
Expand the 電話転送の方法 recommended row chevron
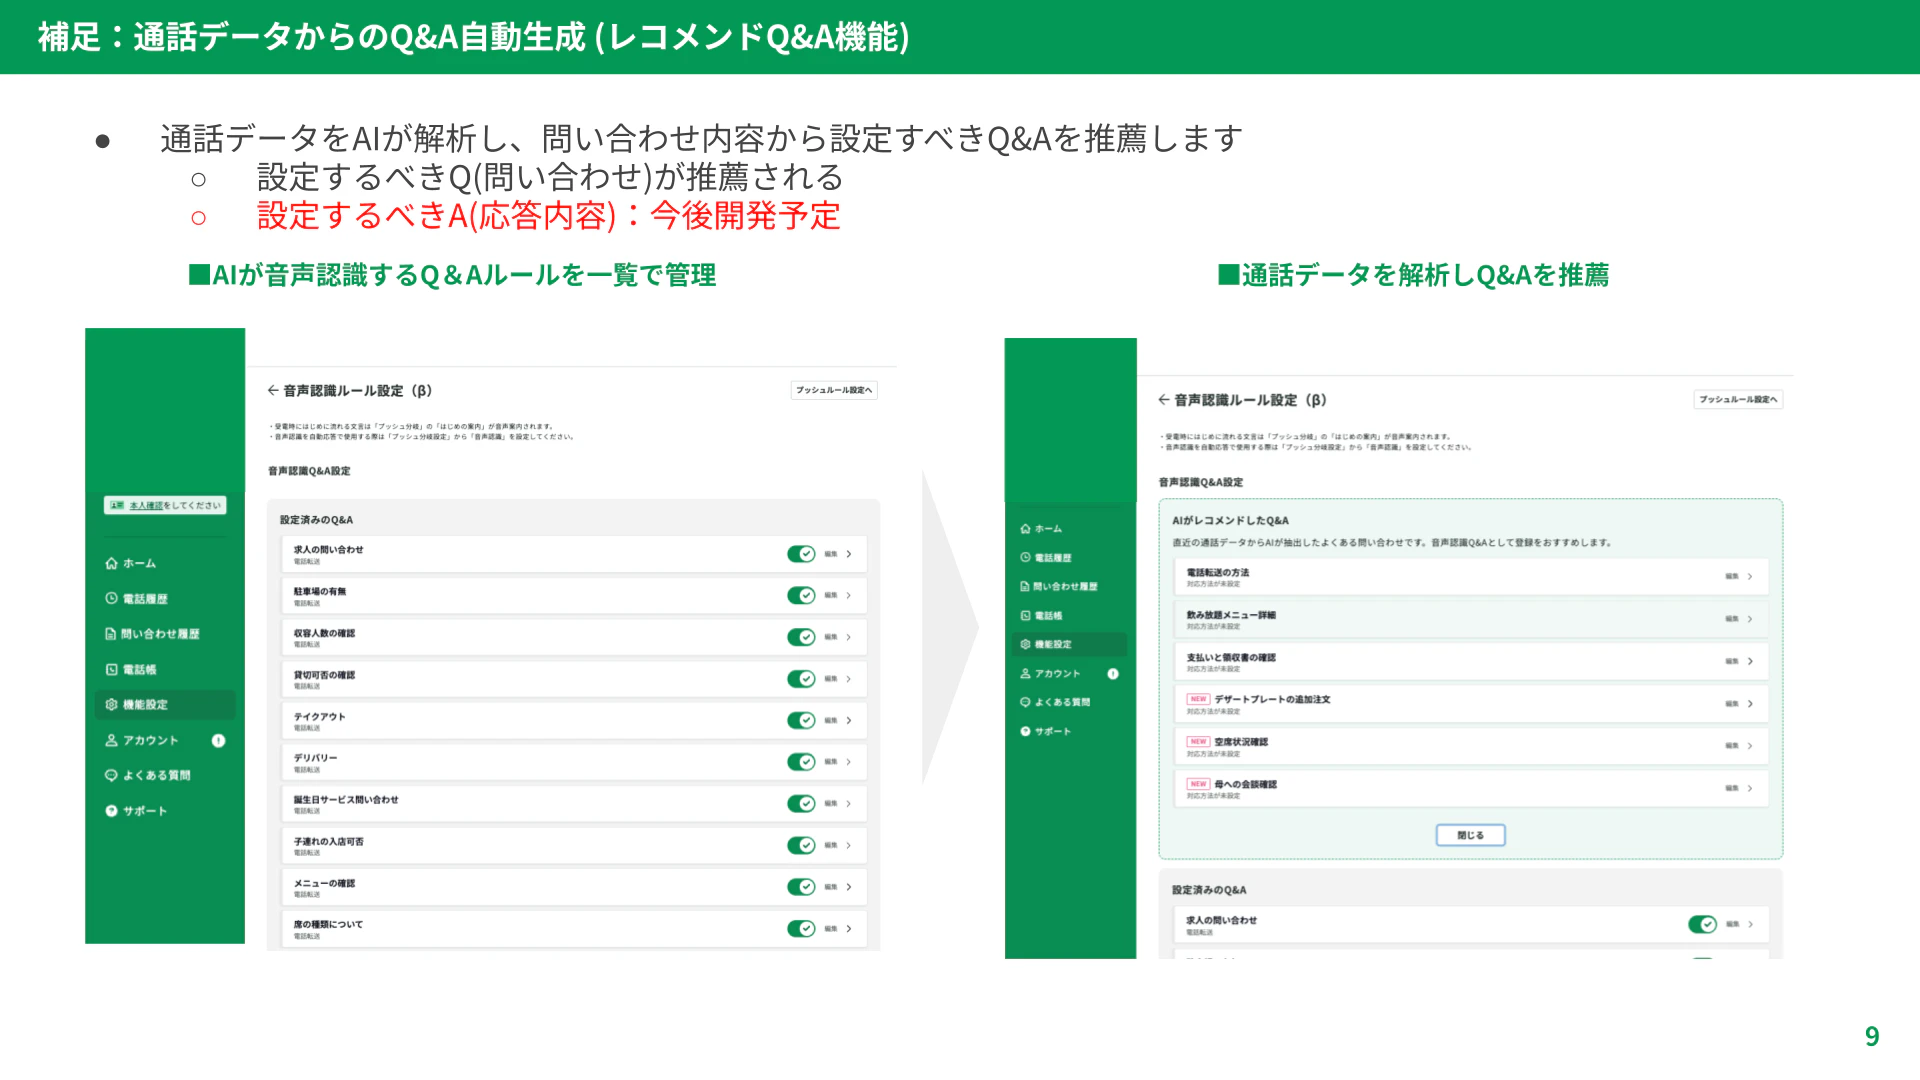tap(1750, 577)
